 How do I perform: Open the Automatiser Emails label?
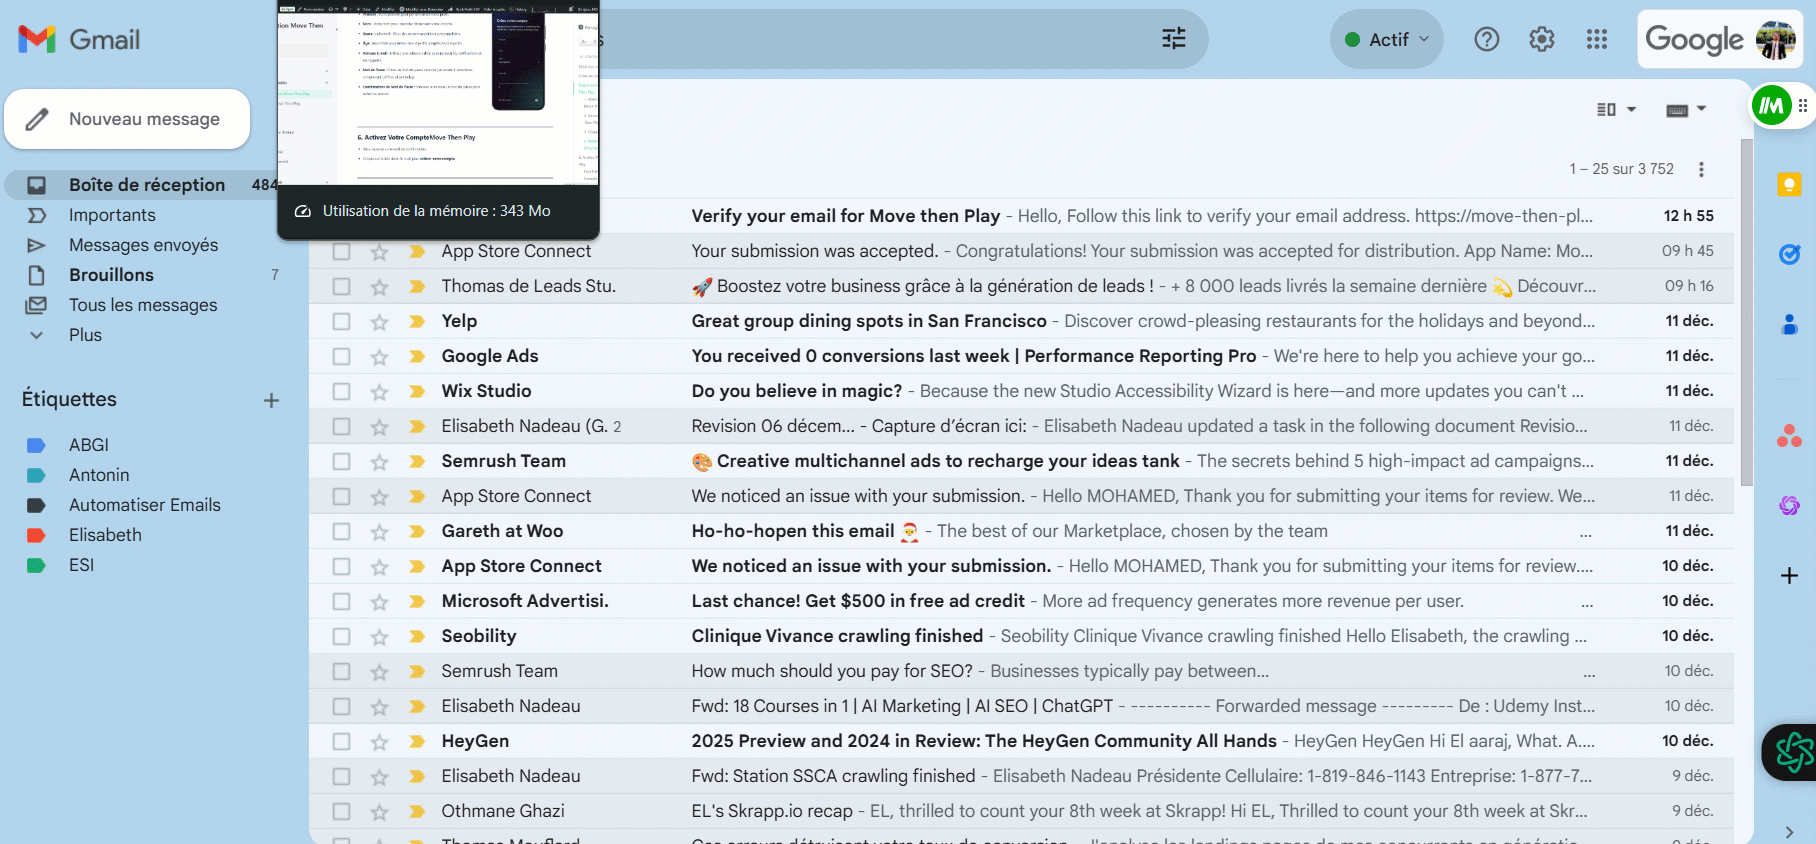point(145,505)
